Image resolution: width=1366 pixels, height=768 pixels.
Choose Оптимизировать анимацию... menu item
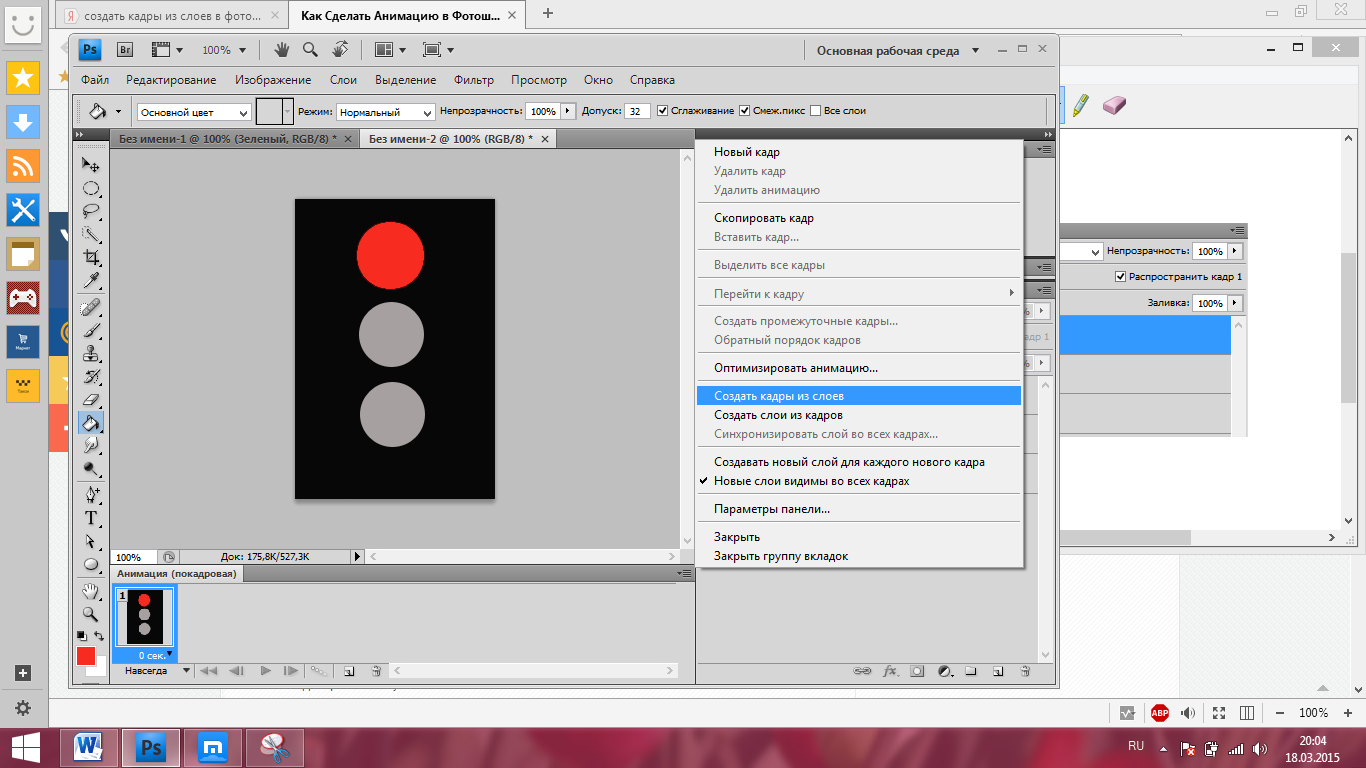(859, 368)
